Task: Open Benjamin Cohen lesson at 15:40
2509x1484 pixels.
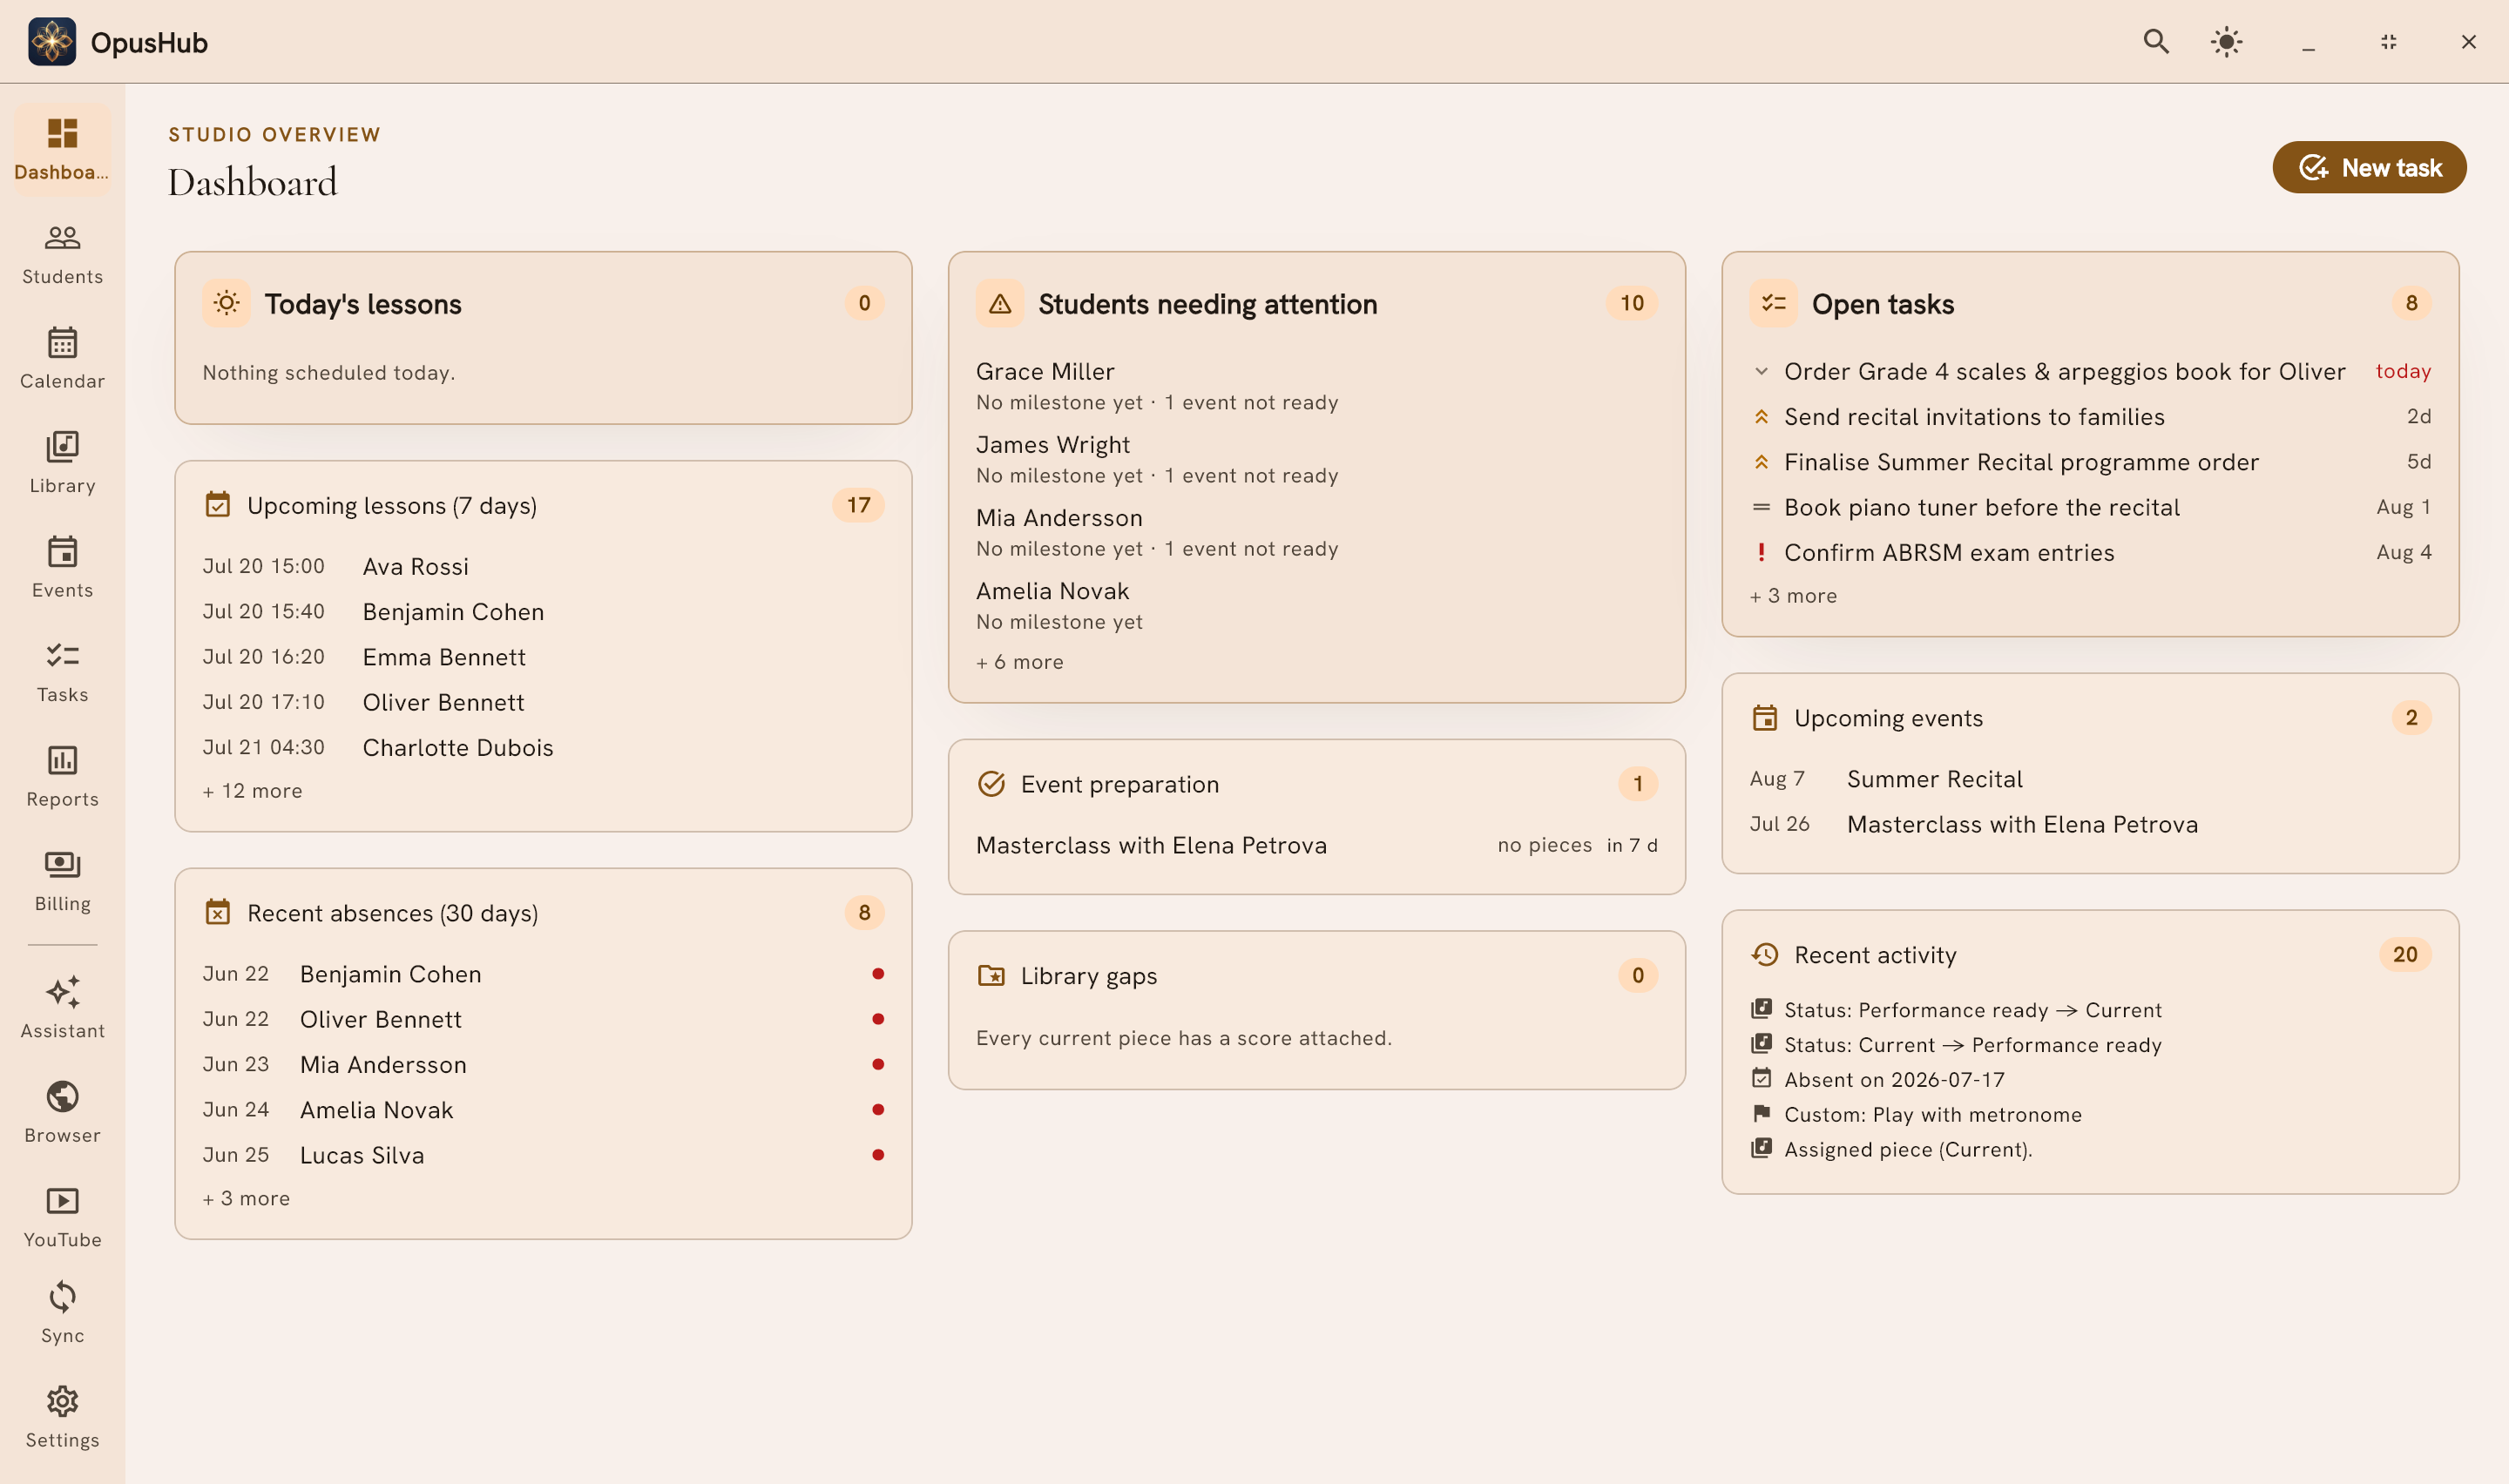Action: pos(543,612)
